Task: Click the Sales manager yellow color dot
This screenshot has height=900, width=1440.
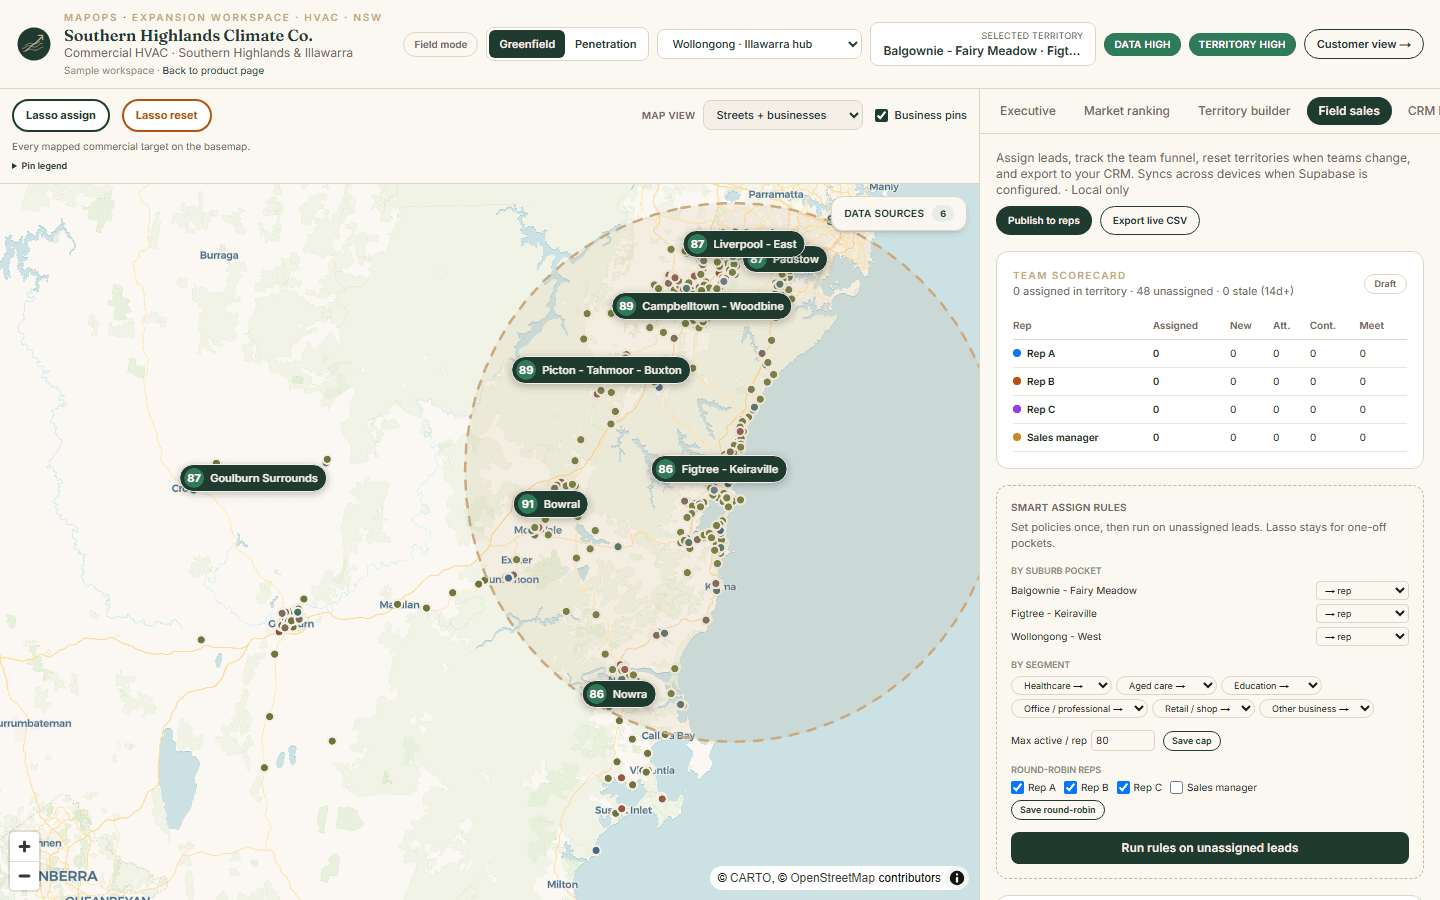Action: click(1017, 437)
